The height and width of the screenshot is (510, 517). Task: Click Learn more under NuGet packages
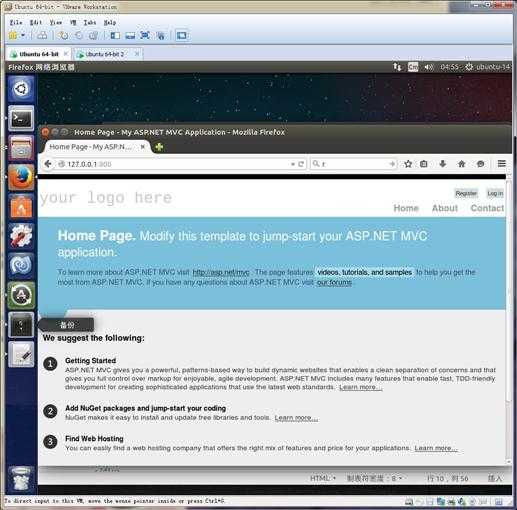click(x=296, y=418)
